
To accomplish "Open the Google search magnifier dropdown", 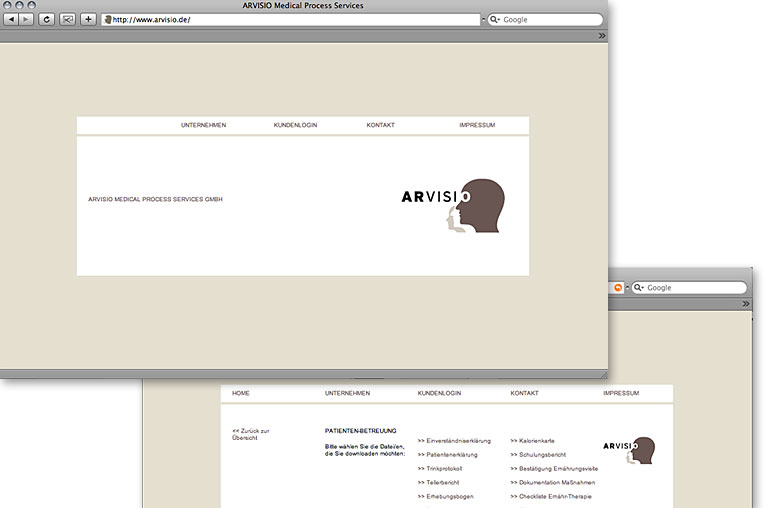I will click(x=495, y=19).
